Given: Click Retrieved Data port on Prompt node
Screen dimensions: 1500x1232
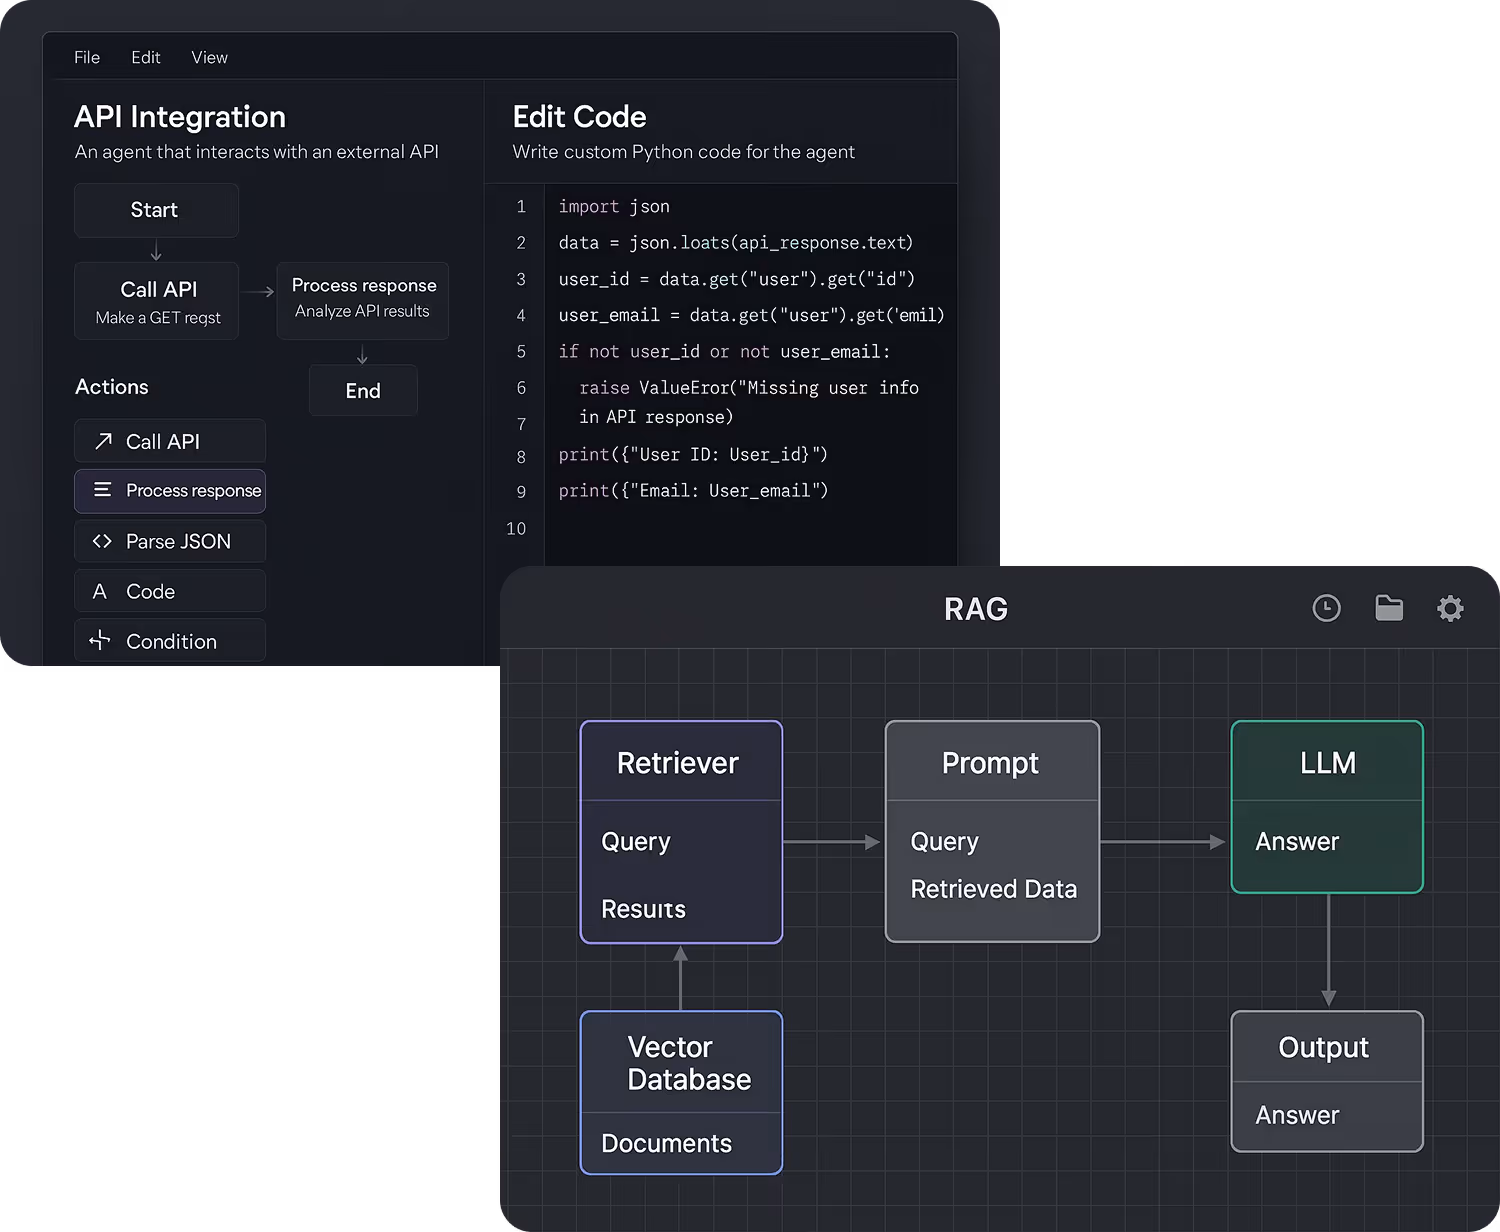Looking at the screenshot, I should 994,889.
